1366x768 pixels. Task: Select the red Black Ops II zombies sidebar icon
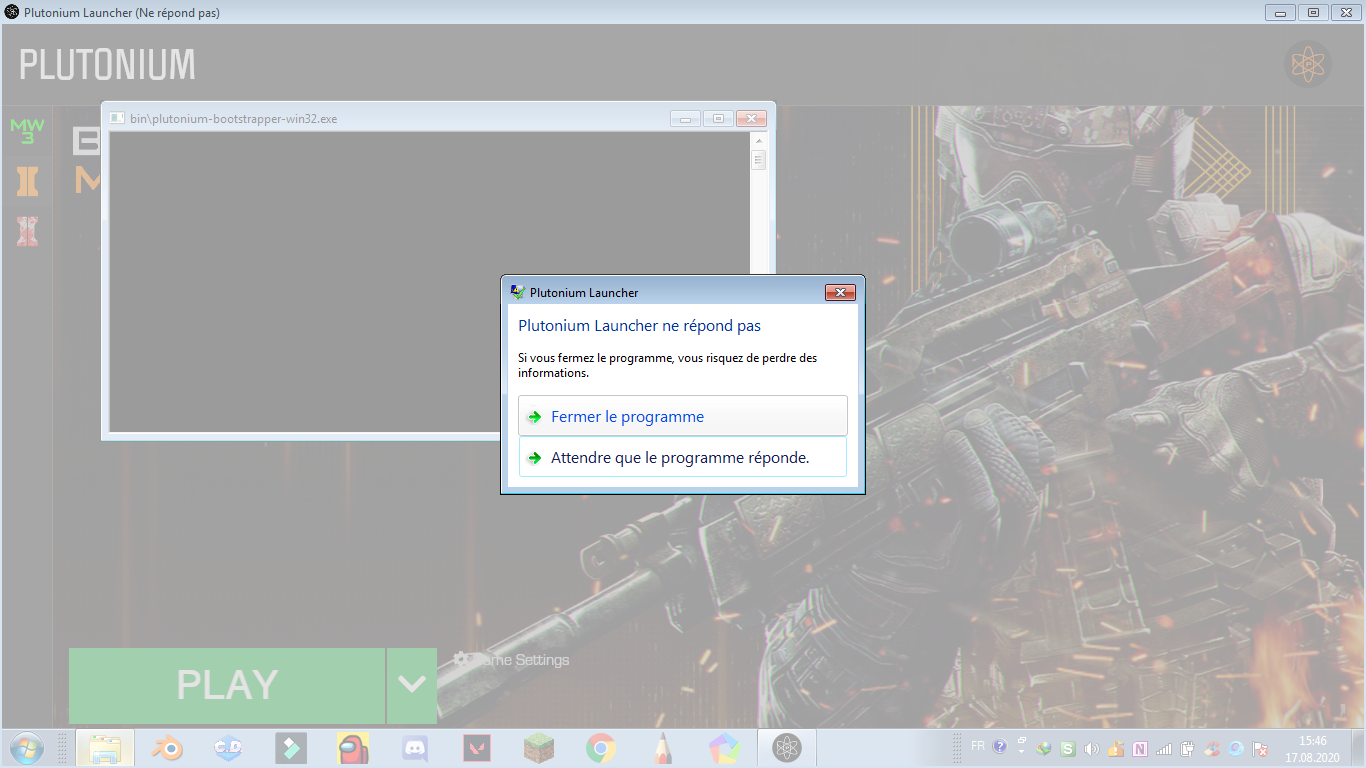27,232
